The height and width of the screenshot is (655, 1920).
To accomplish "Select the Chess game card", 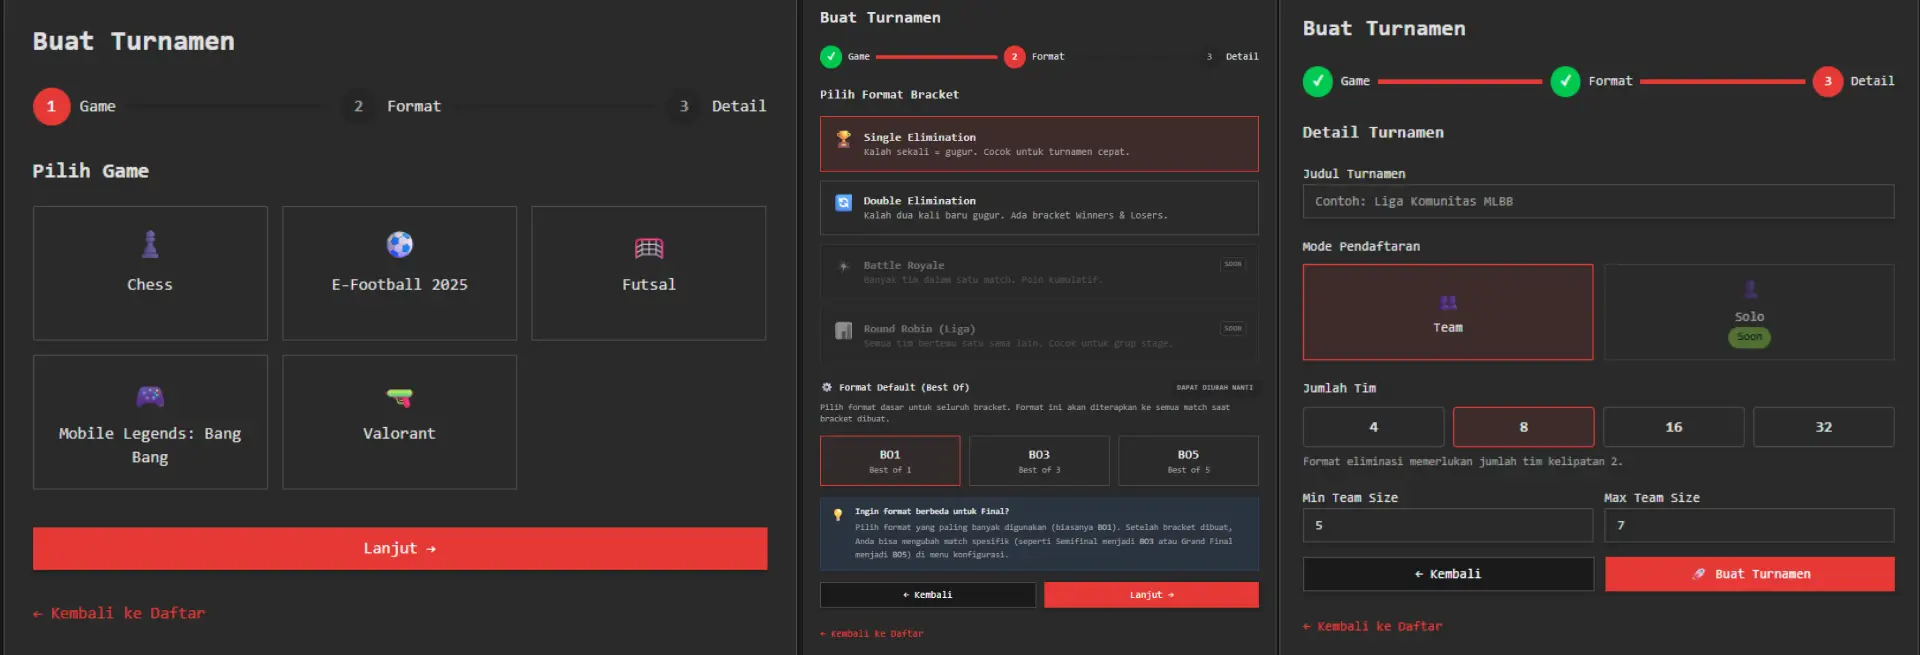I will tap(150, 273).
